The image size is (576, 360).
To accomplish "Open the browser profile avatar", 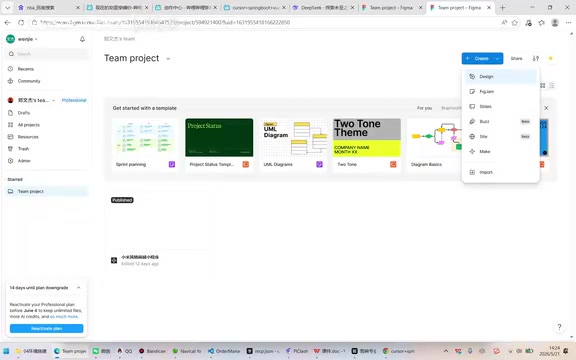I will 555,23.
